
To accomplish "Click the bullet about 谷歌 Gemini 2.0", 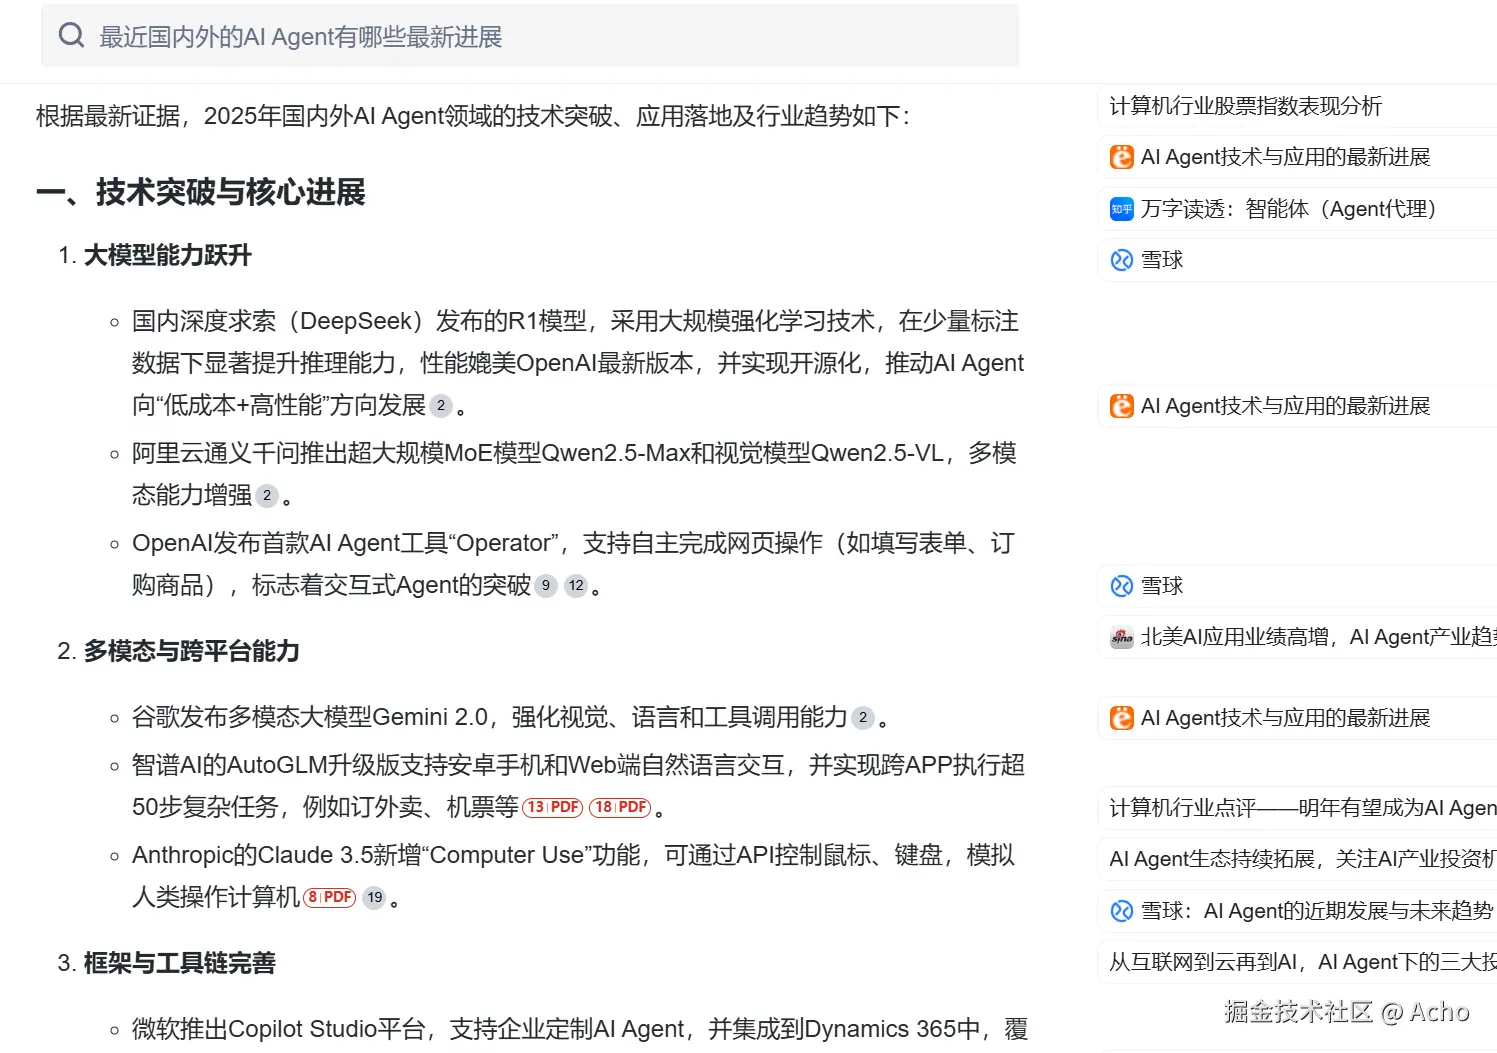I will point(510,717).
